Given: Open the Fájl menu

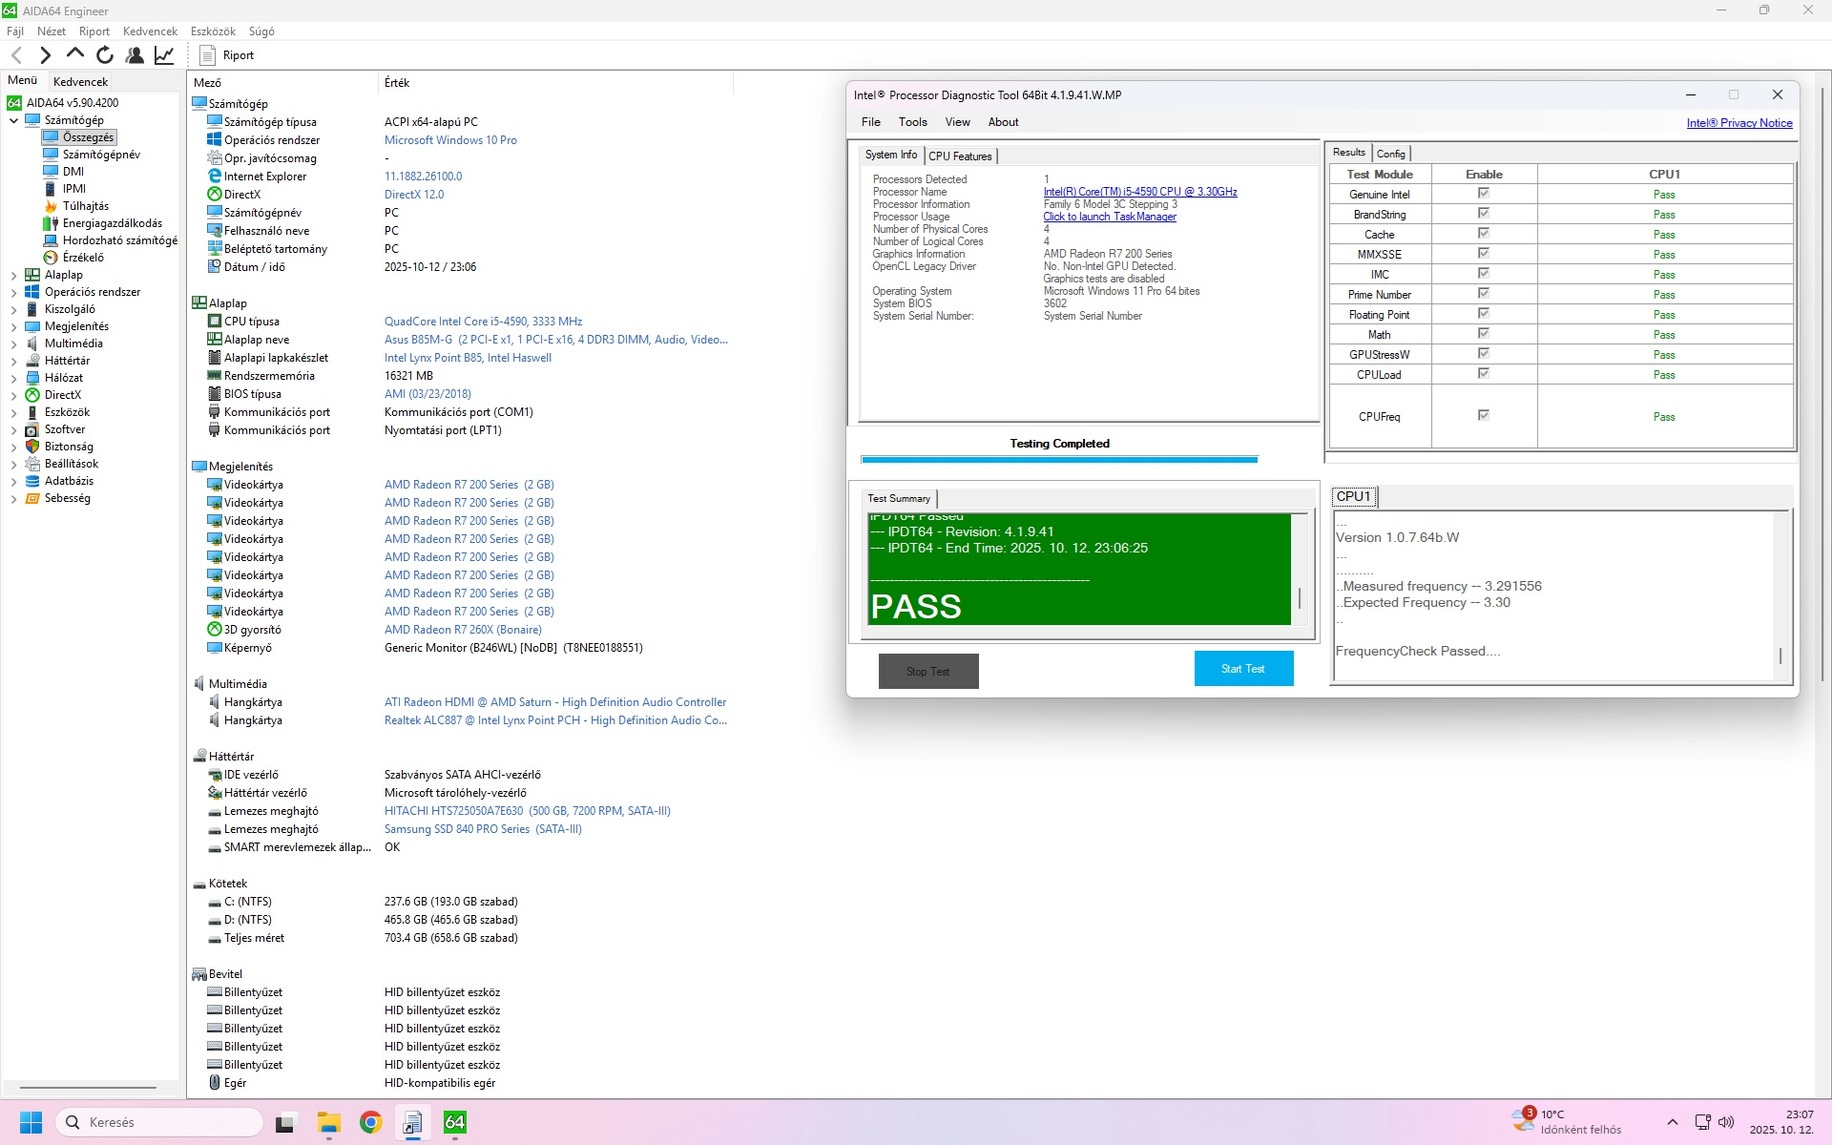Looking at the screenshot, I should coord(15,31).
